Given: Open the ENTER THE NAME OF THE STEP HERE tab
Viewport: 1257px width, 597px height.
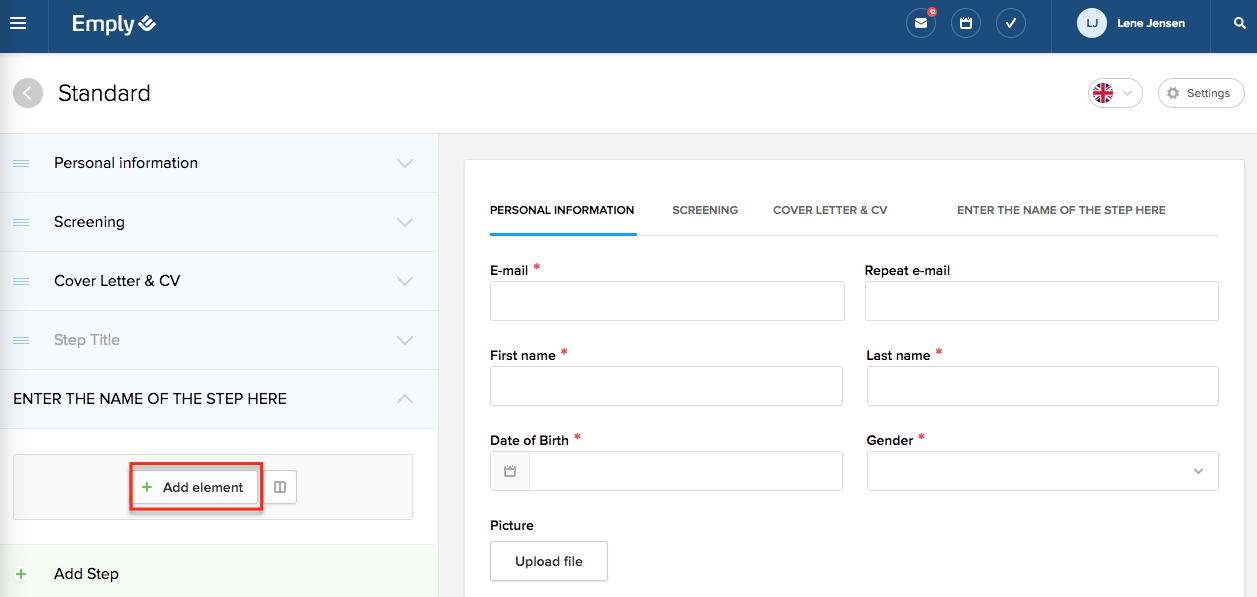Looking at the screenshot, I should 1061,210.
